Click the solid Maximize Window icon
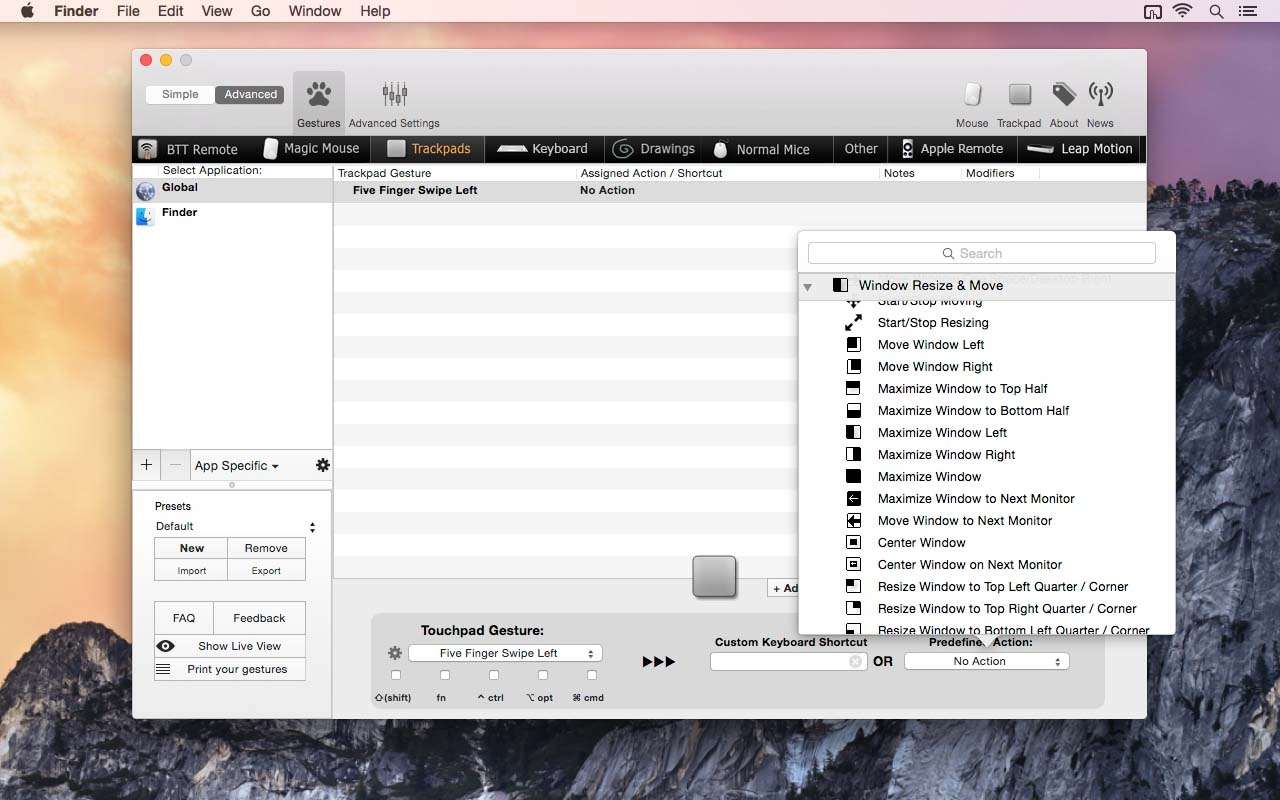 [x=854, y=477]
